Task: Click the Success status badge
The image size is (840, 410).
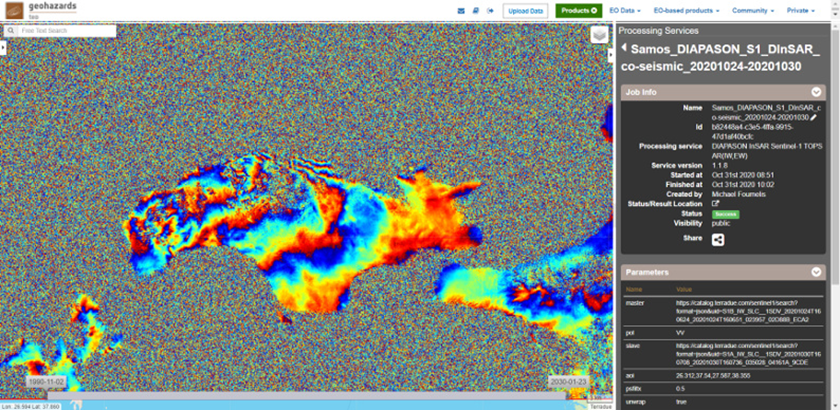Action: click(x=725, y=214)
